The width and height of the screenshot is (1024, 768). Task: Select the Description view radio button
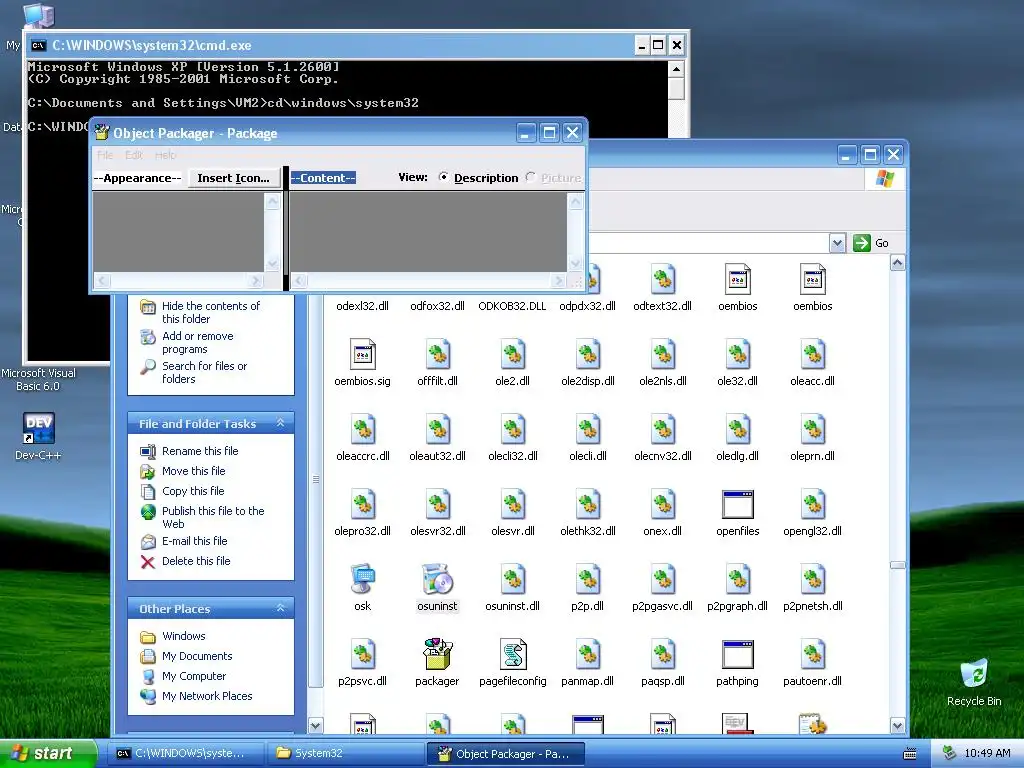coord(443,177)
